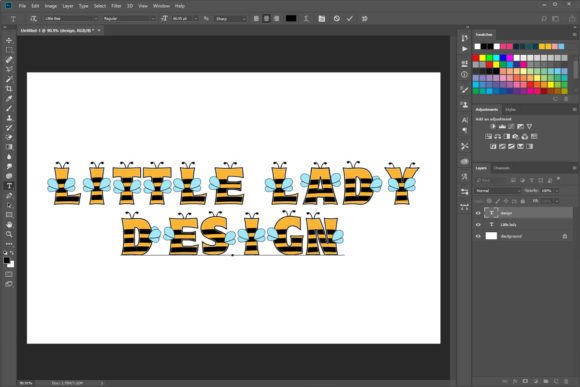Open the font size dropdown

click(196, 18)
